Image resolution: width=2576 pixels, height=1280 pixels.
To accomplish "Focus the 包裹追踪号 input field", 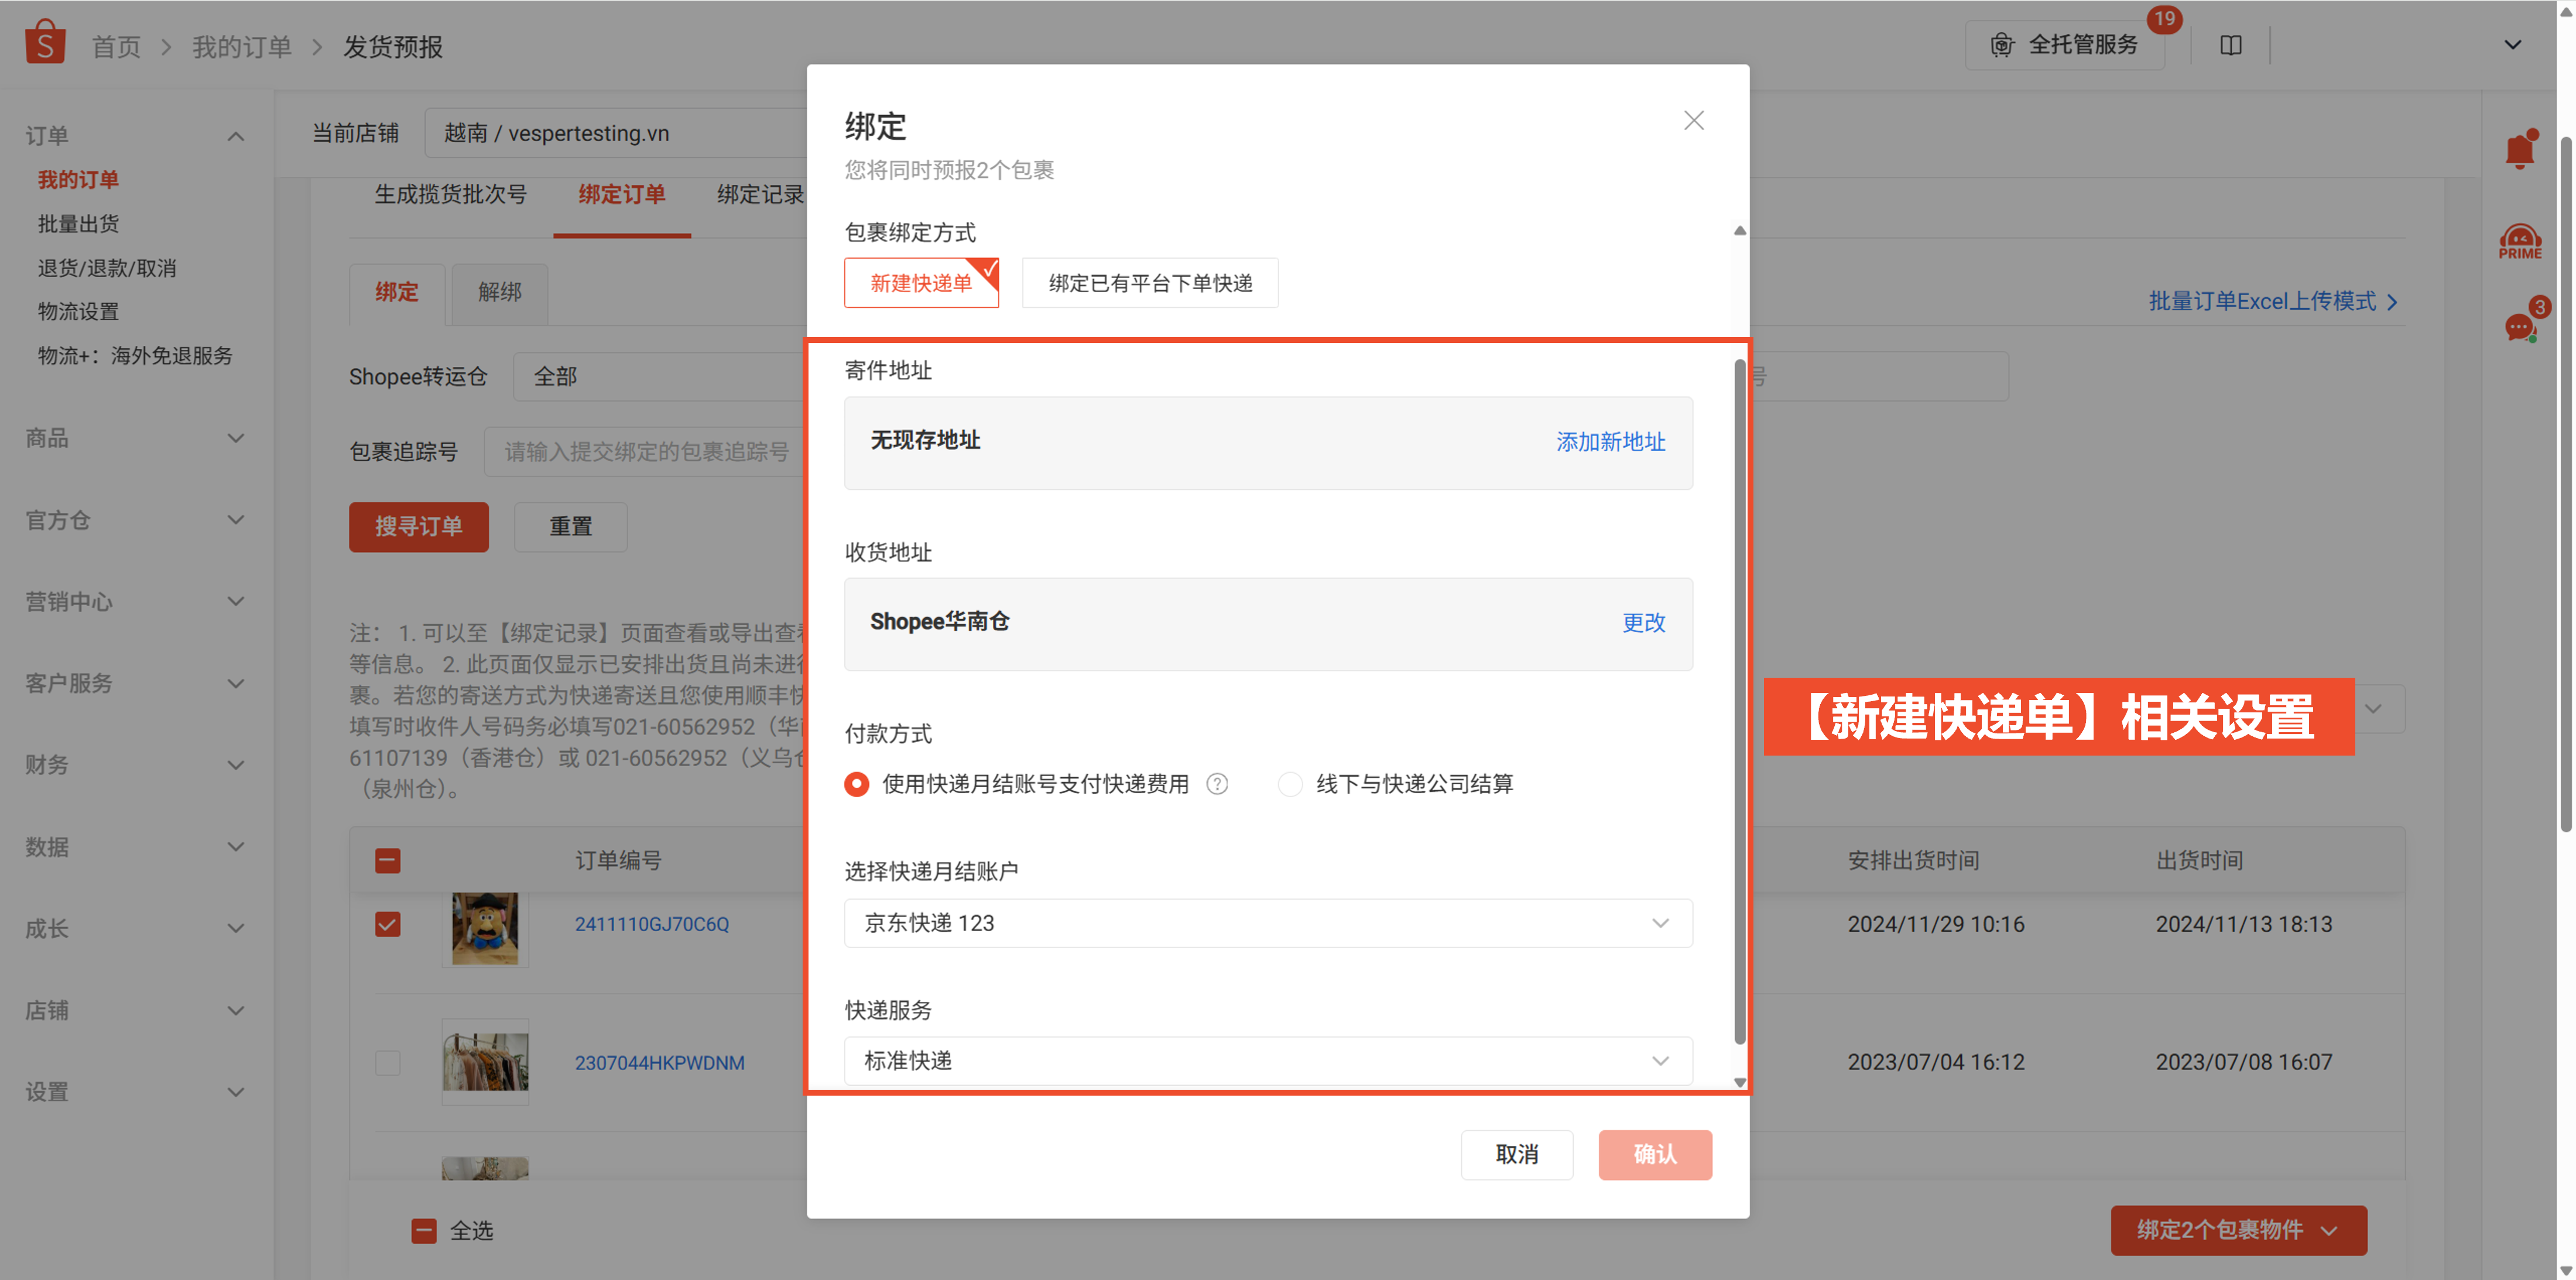I will click(x=646, y=452).
